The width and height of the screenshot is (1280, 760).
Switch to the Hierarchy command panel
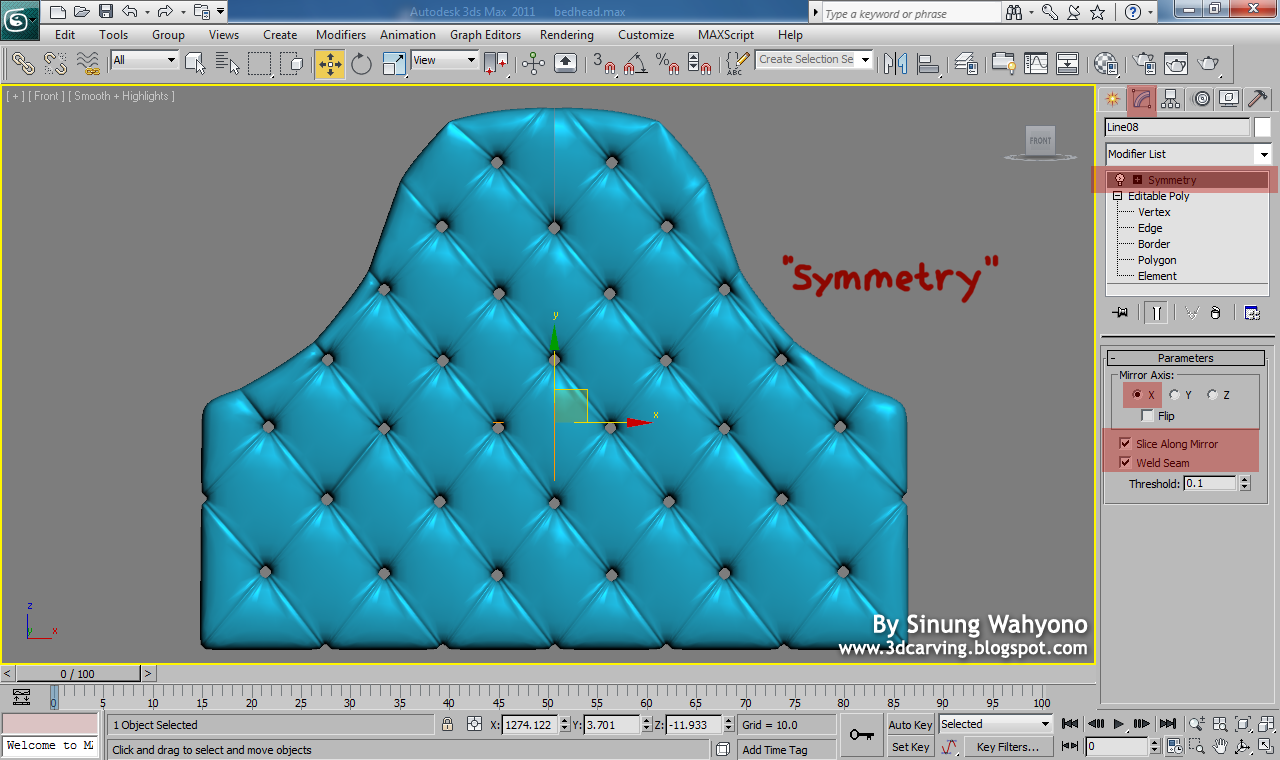coord(1170,99)
